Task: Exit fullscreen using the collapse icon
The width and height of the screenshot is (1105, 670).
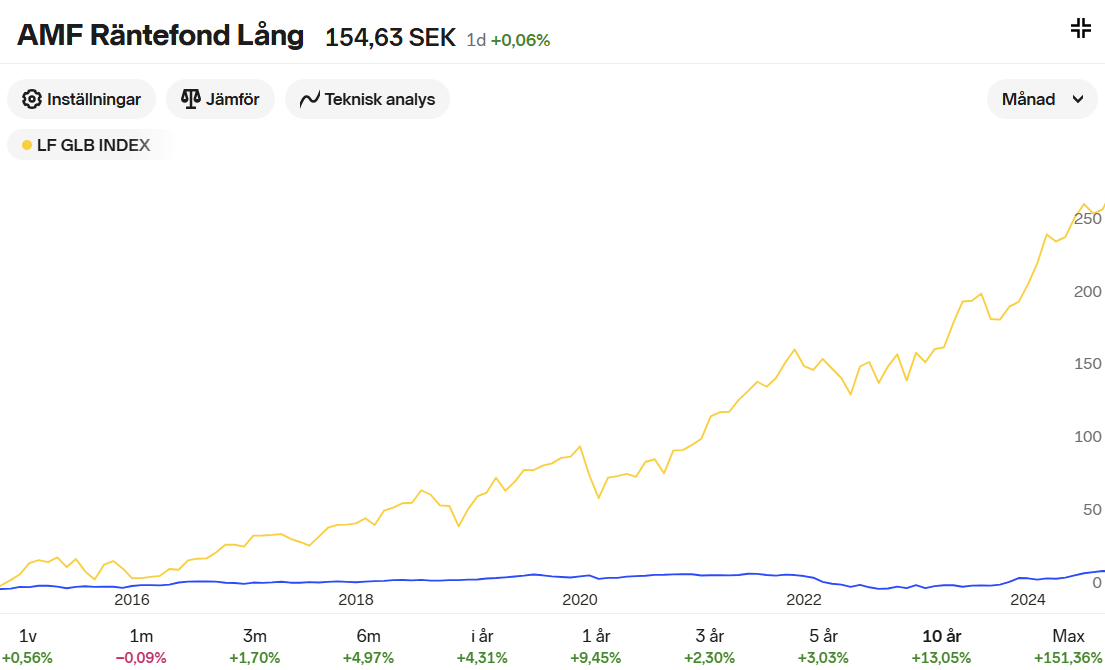Action: point(1080,28)
